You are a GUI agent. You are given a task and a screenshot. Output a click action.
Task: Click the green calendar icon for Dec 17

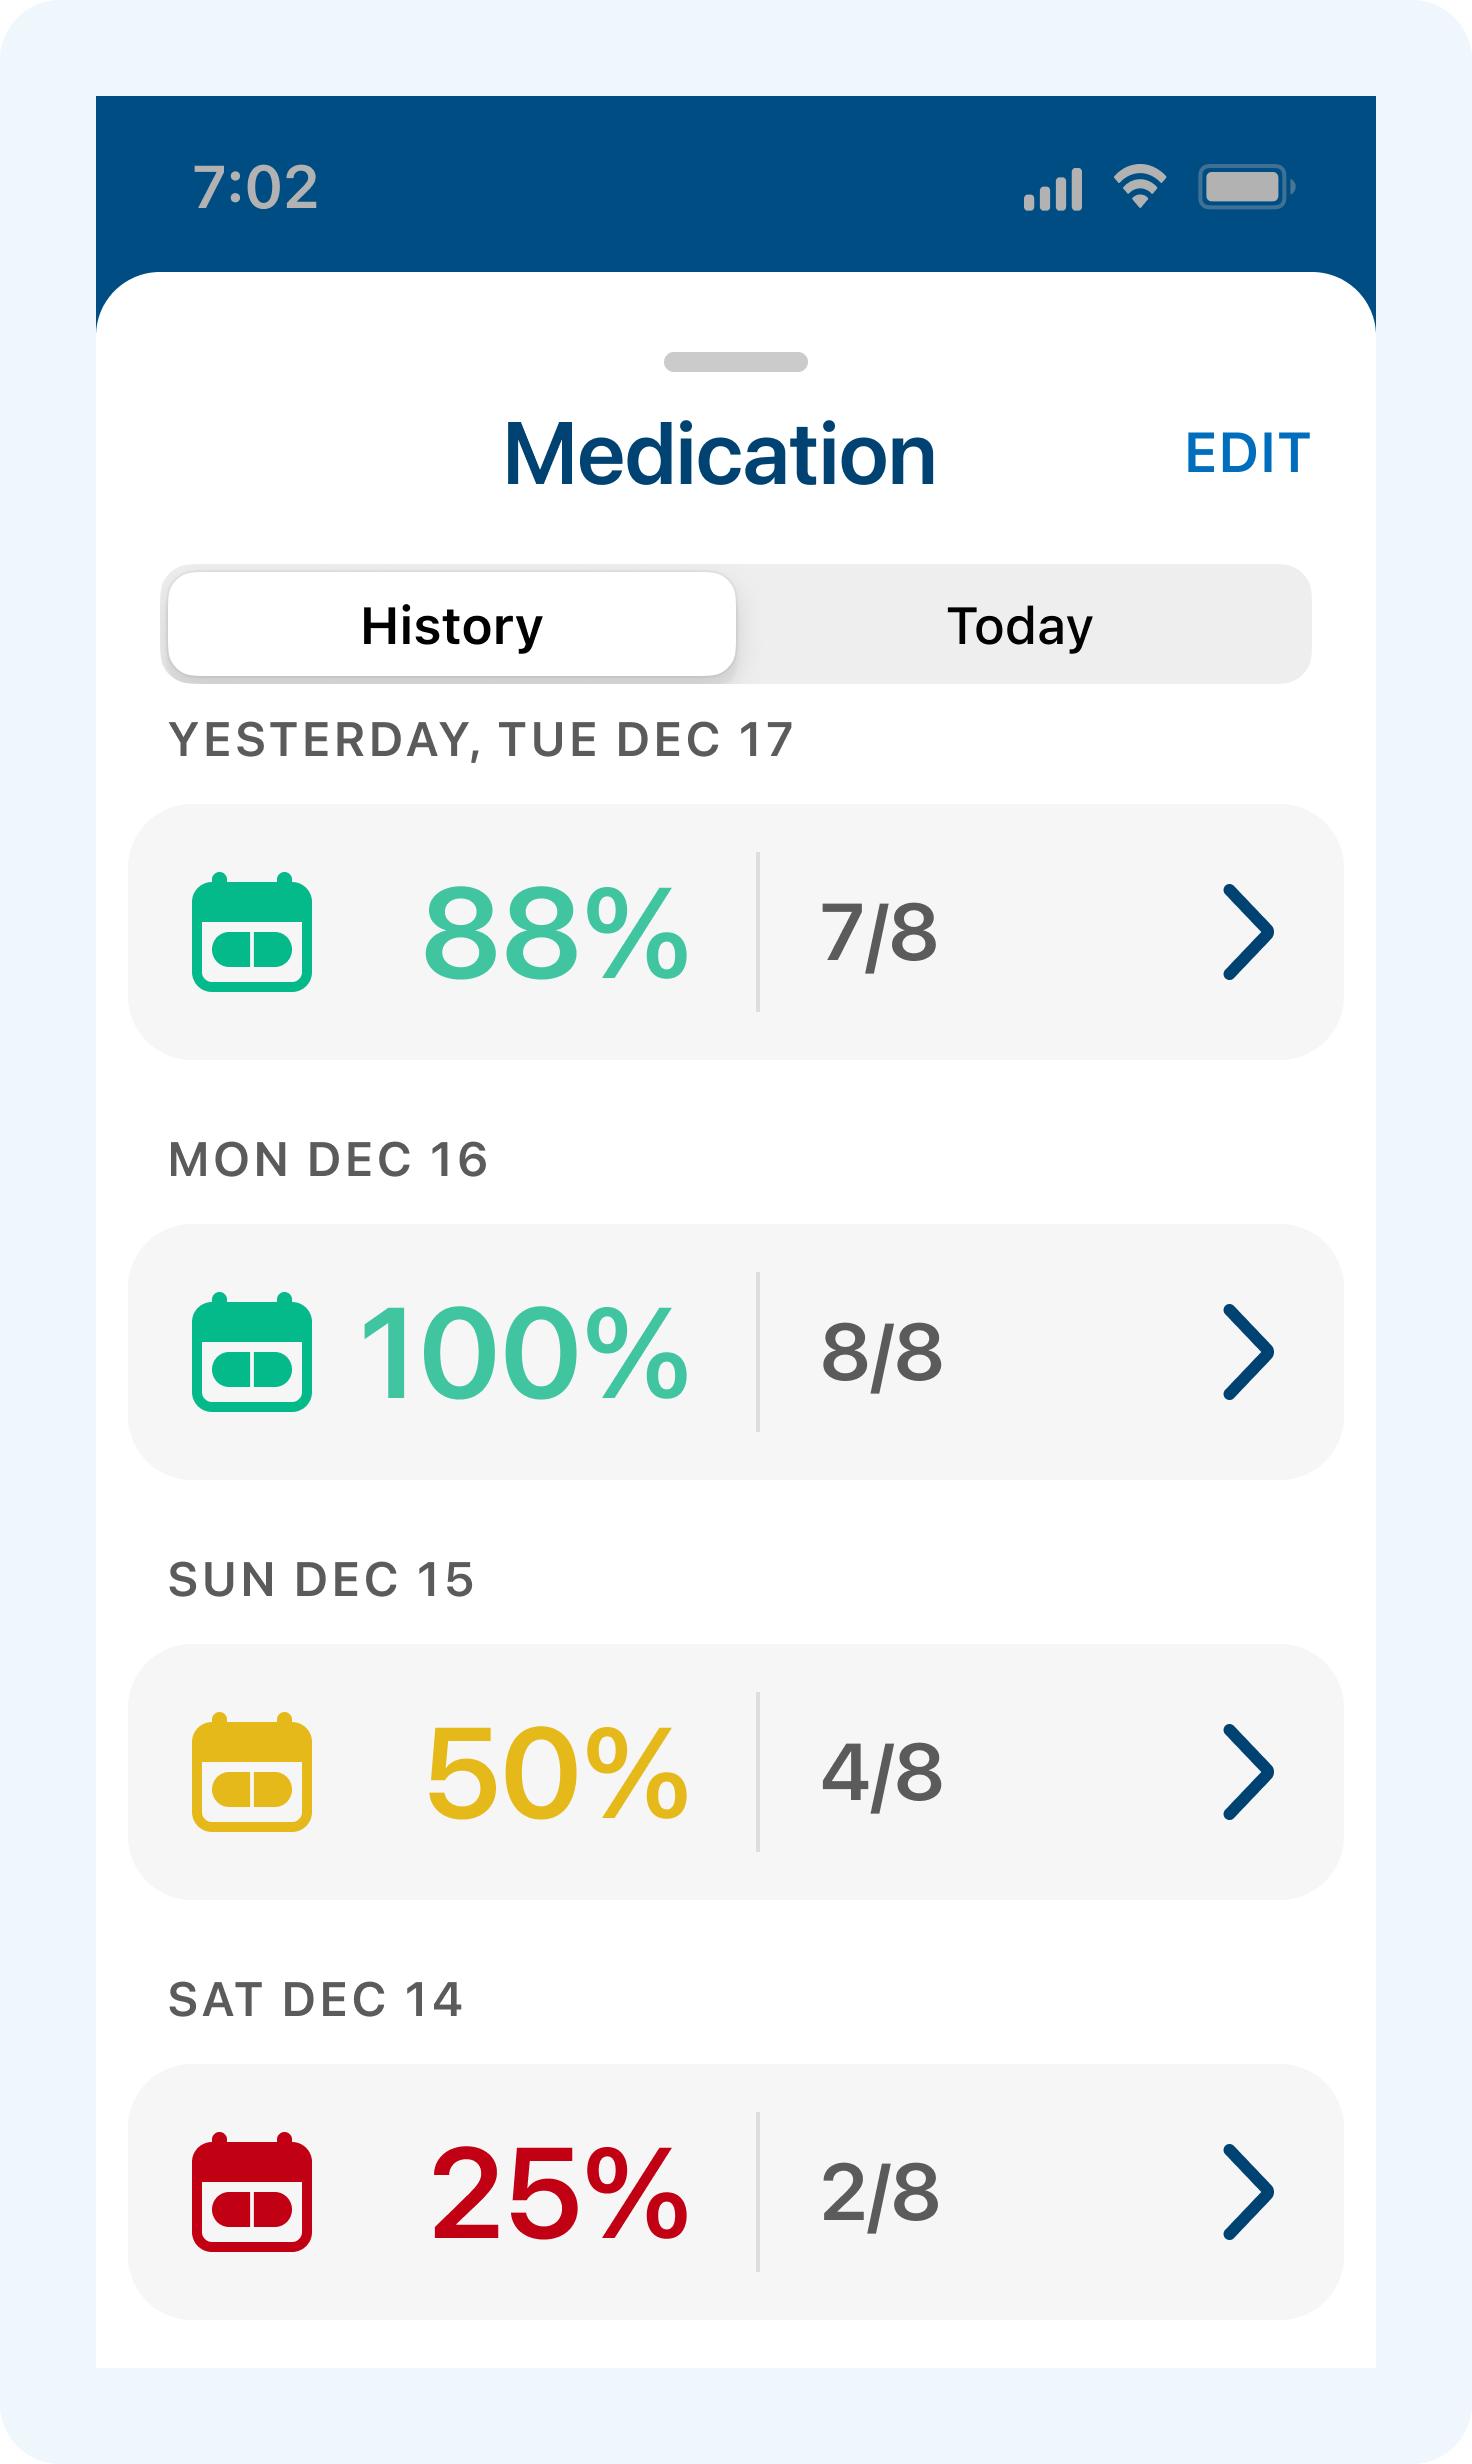(x=252, y=932)
